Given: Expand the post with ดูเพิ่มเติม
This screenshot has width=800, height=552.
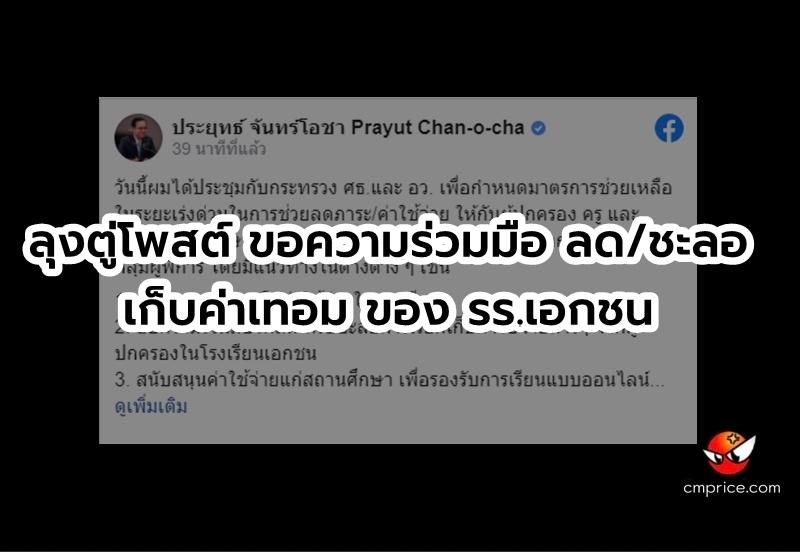Looking at the screenshot, I should (x=151, y=407).
